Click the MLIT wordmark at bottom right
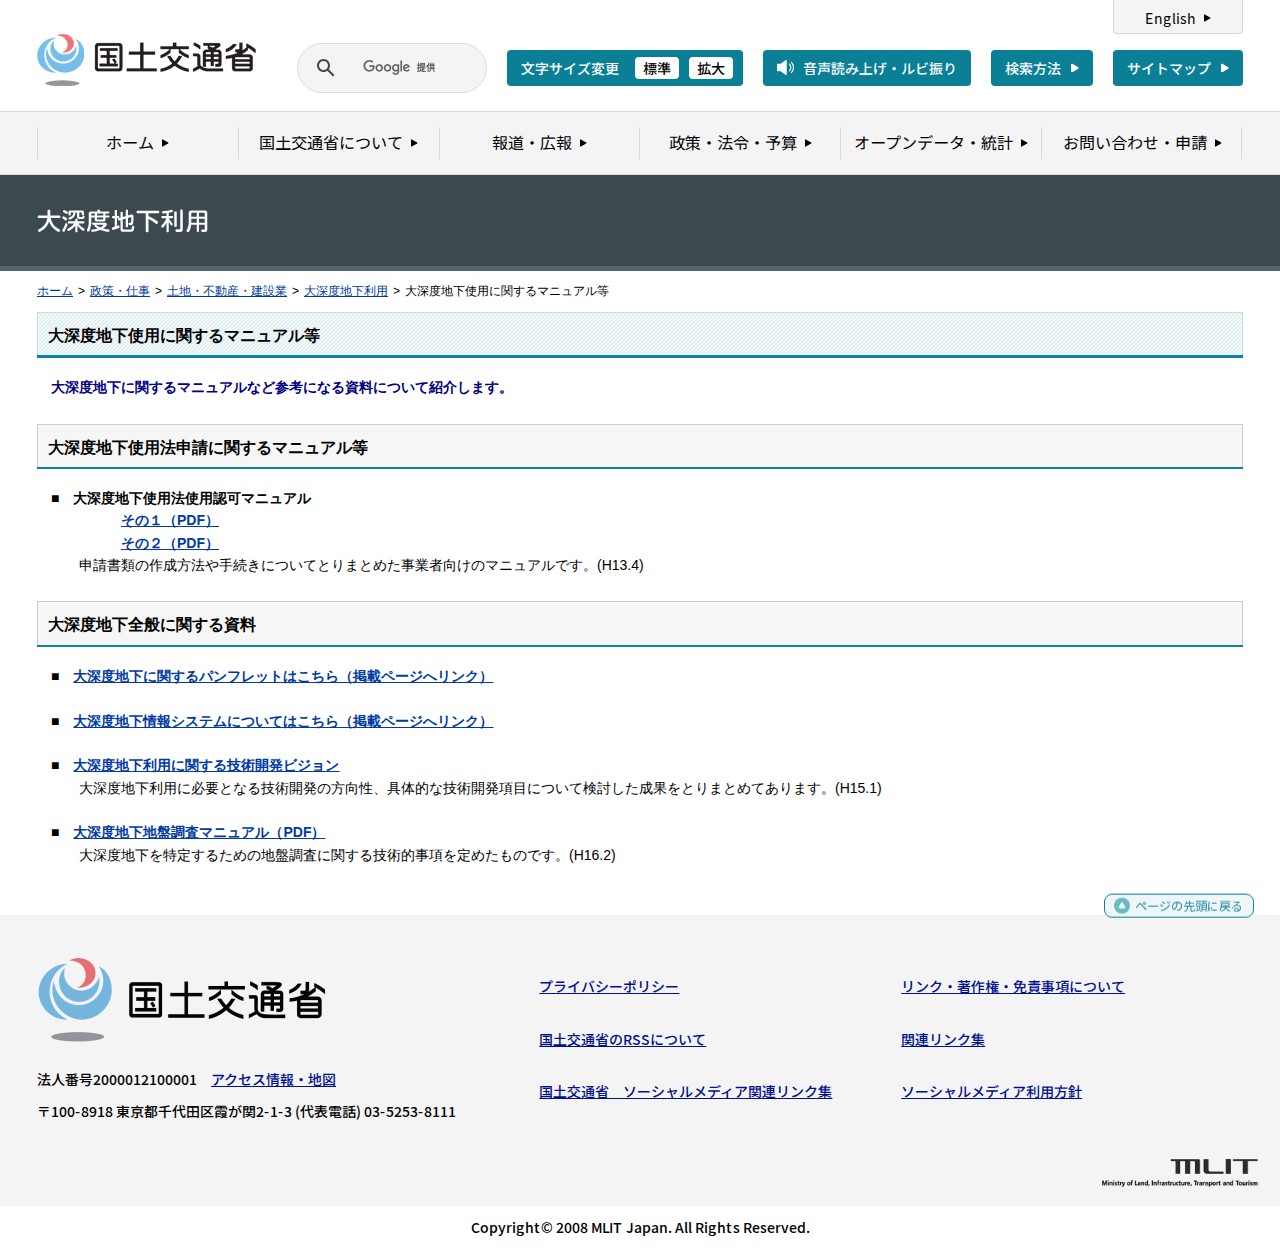Viewport: 1280px width, 1257px height. [1213, 1165]
